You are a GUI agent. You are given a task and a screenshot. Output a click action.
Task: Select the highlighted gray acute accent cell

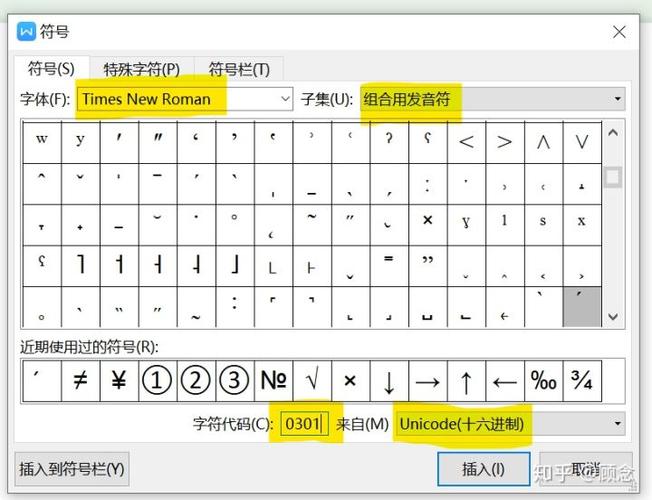click(x=582, y=307)
